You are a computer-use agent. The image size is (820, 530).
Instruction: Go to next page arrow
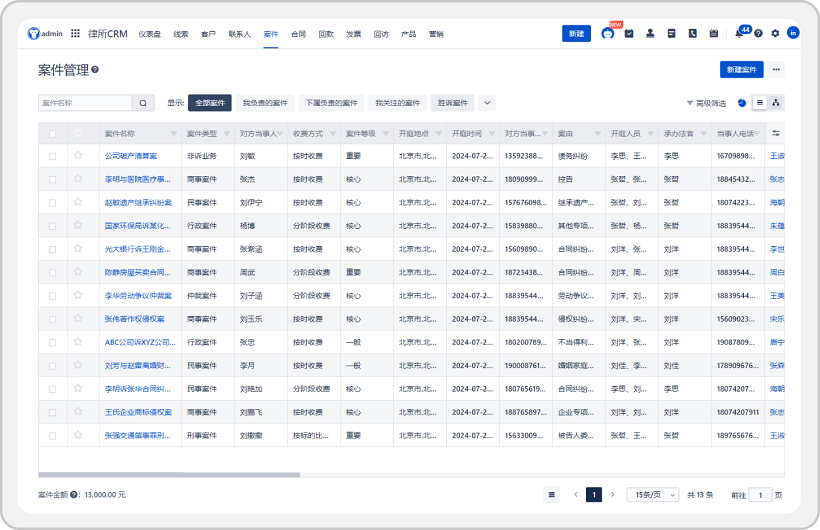coord(612,494)
